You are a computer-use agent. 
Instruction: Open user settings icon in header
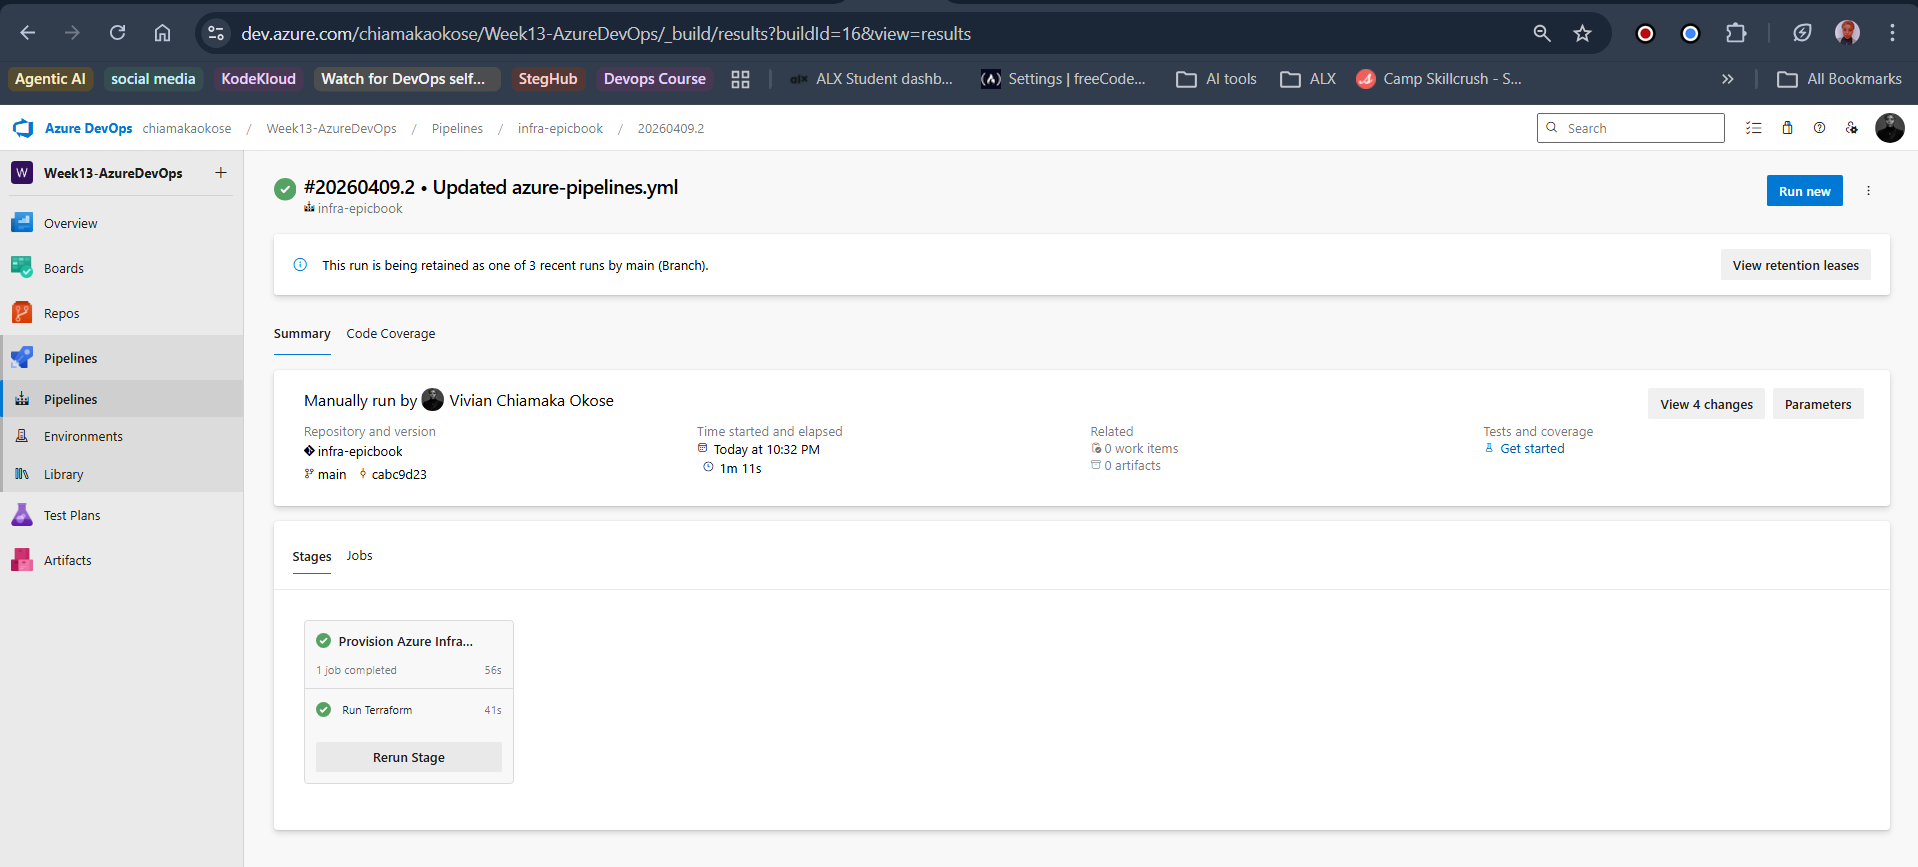pyautogui.click(x=1852, y=128)
